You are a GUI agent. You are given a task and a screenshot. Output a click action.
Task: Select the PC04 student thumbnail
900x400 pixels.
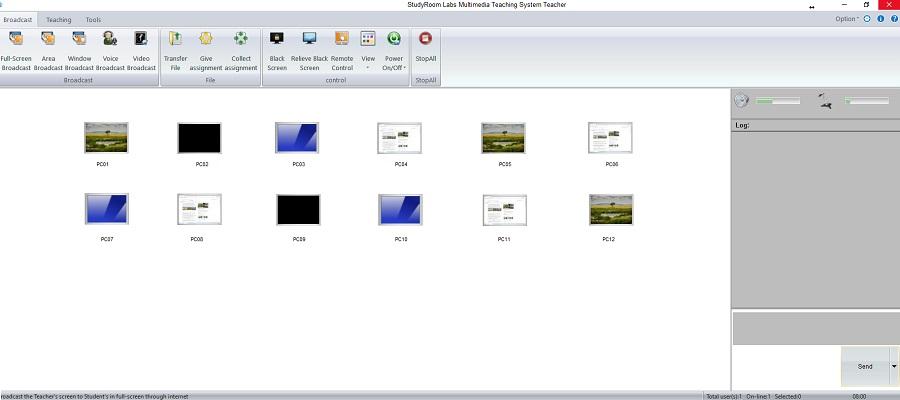click(399, 138)
